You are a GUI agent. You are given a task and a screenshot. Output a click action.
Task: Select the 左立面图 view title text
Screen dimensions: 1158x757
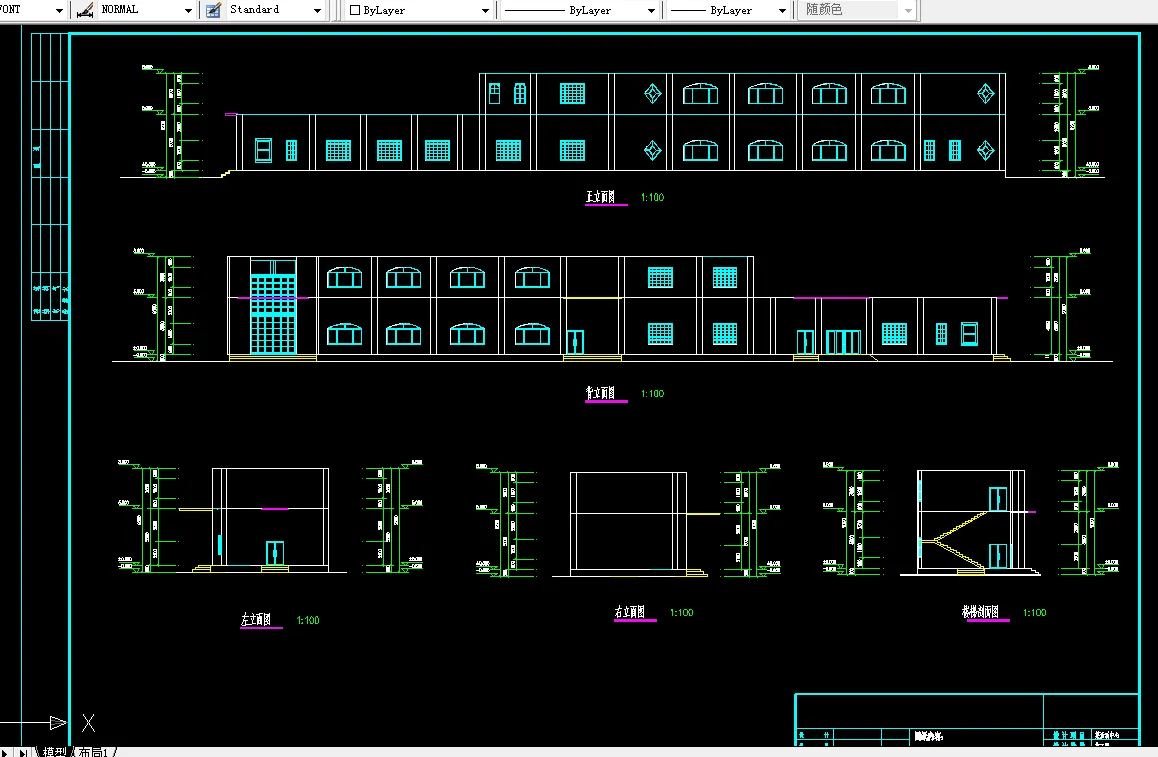tap(256, 620)
